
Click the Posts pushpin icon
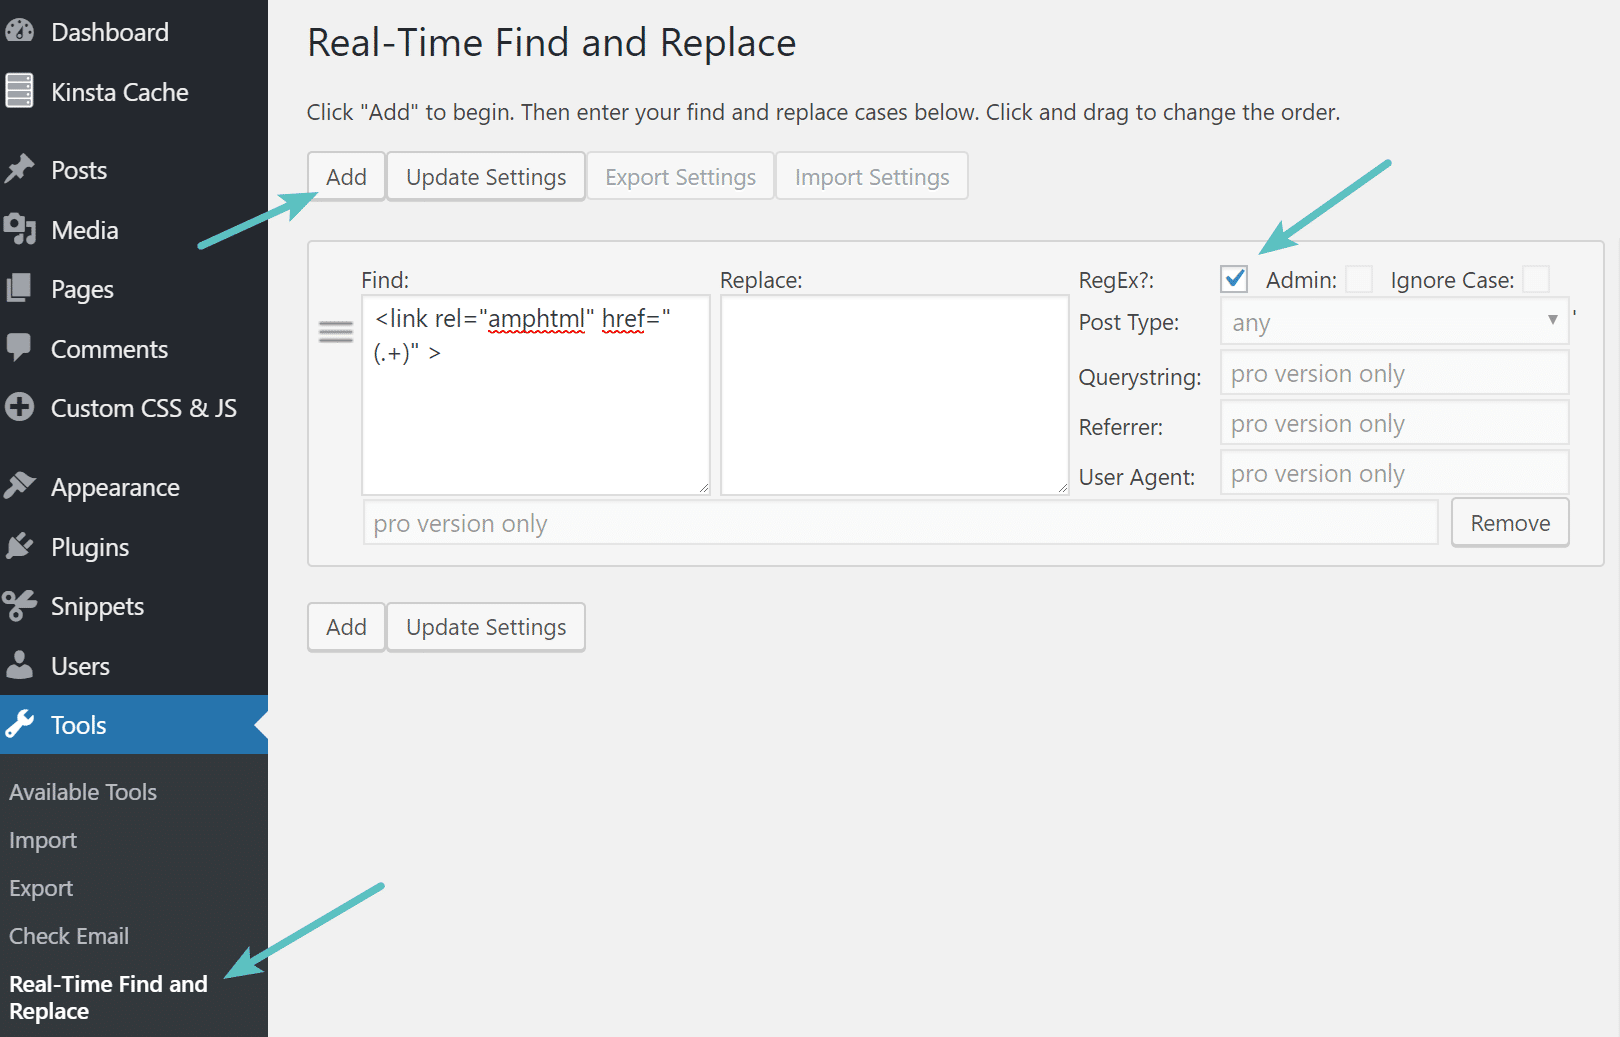(20, 169)
